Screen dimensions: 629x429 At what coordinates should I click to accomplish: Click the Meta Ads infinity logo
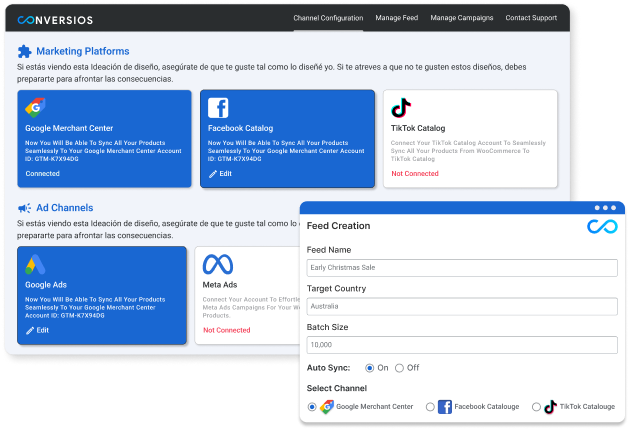[x=218, y=264]
